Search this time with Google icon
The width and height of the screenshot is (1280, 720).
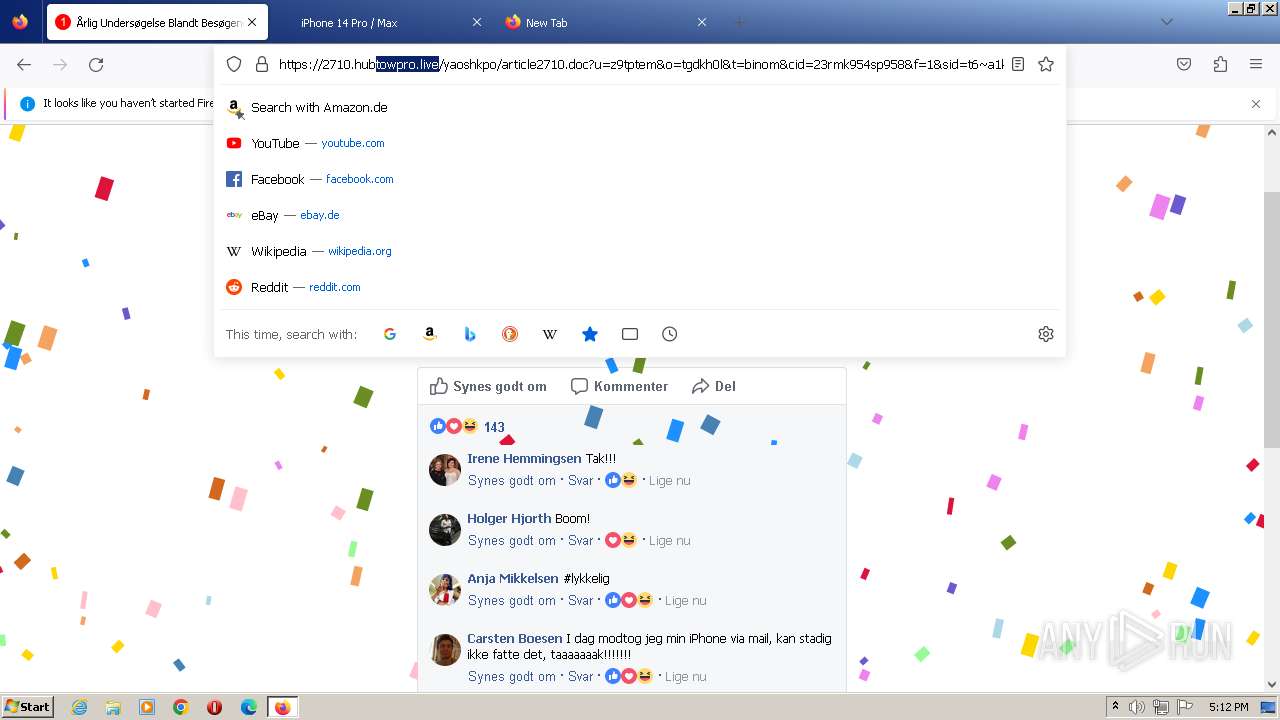390,334
